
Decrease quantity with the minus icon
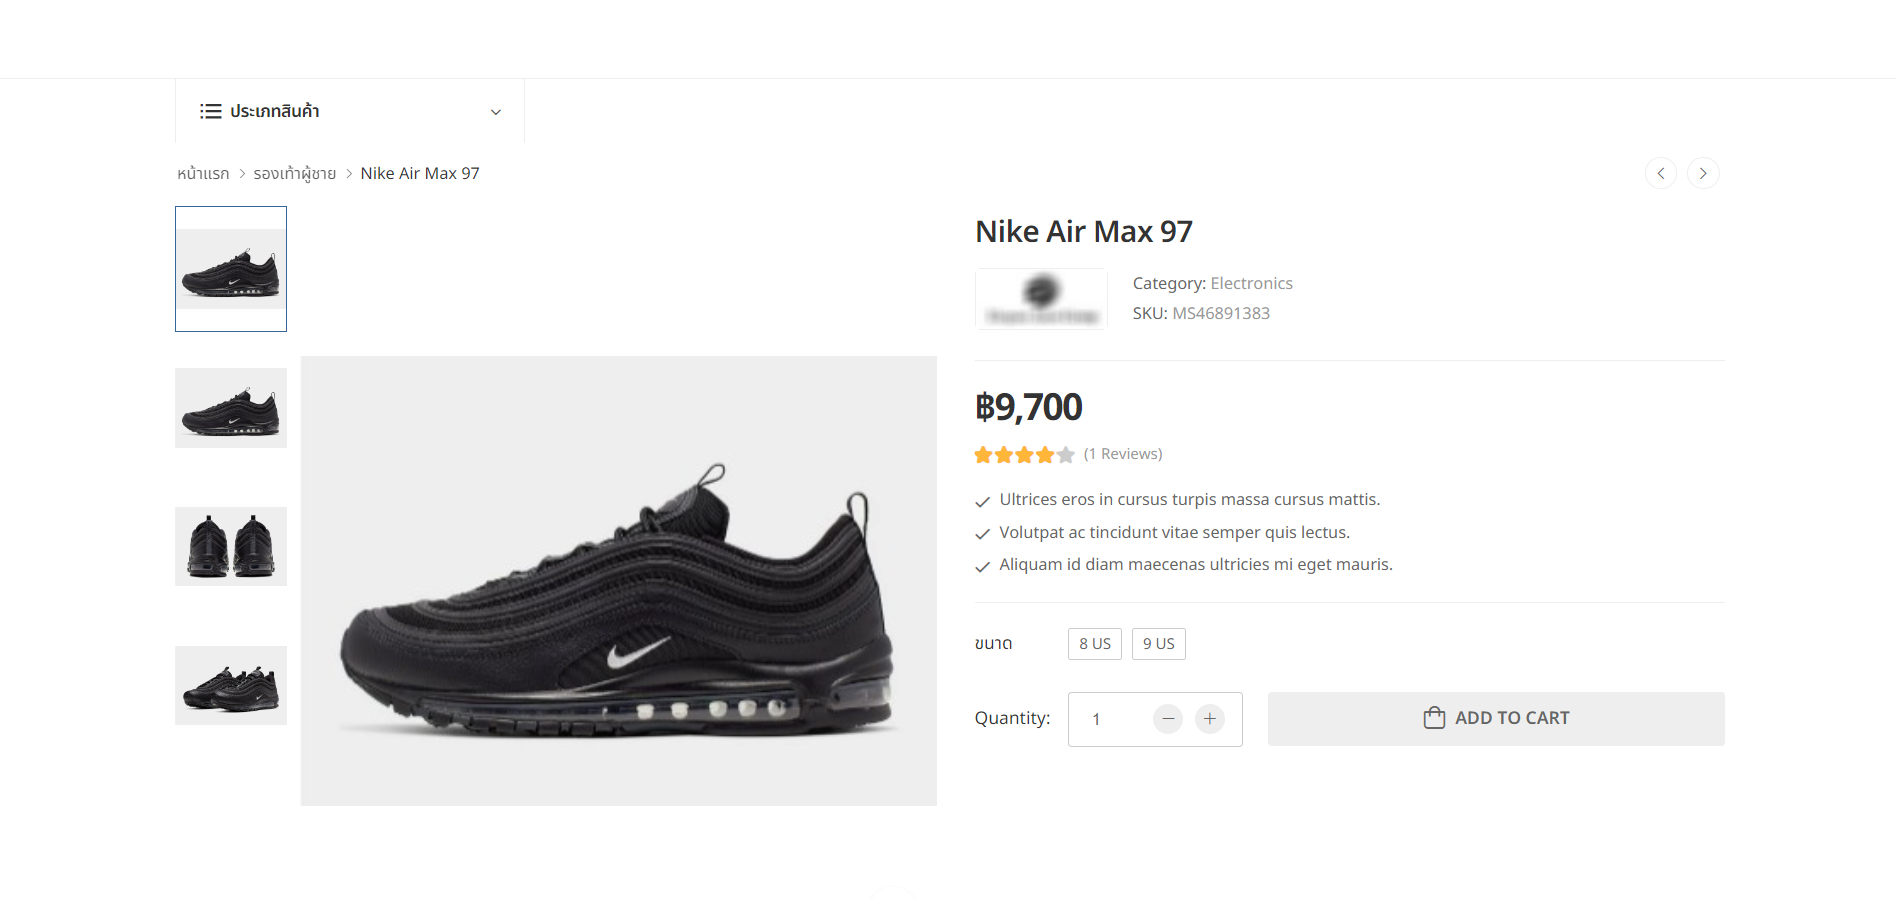(1168, 719)
